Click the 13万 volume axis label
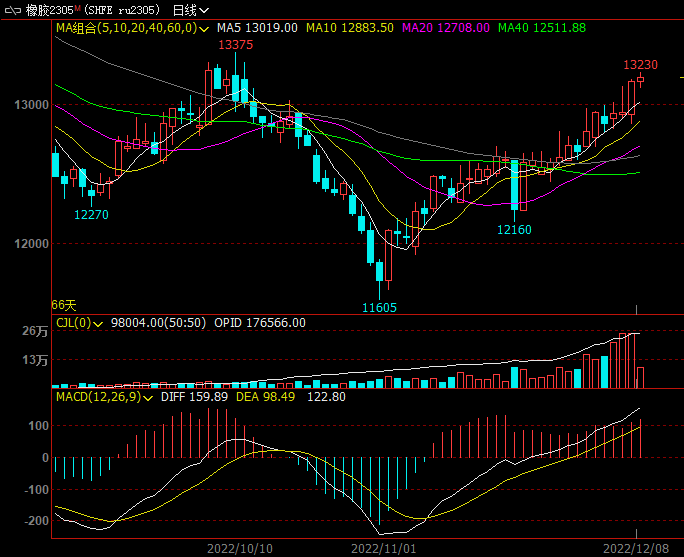This screenshot has height=557, width=684. click(35, 360)
